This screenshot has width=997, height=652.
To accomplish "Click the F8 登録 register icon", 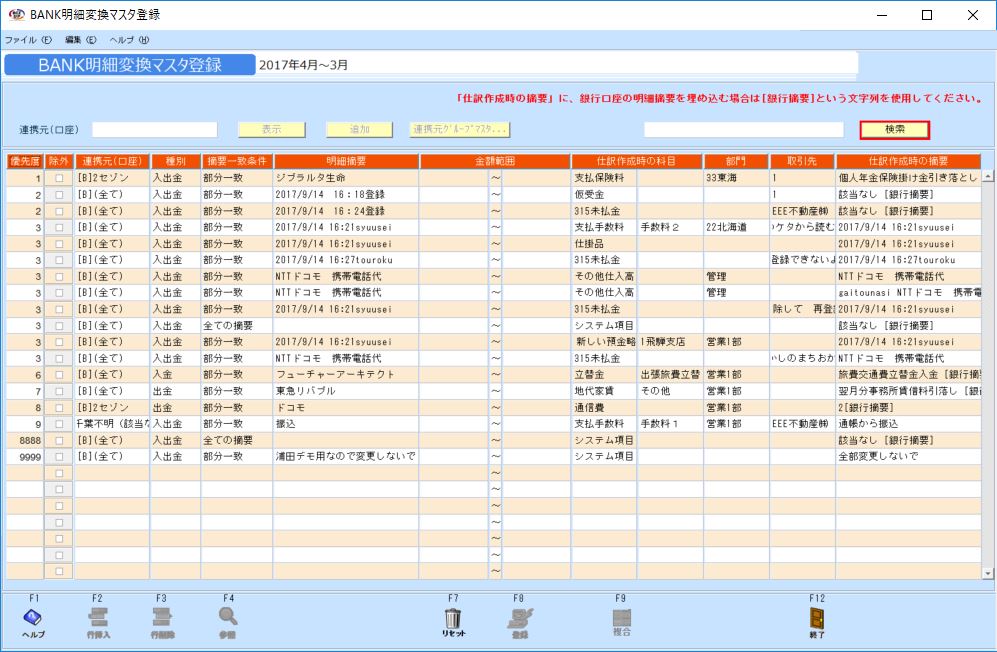I will 518,619.
